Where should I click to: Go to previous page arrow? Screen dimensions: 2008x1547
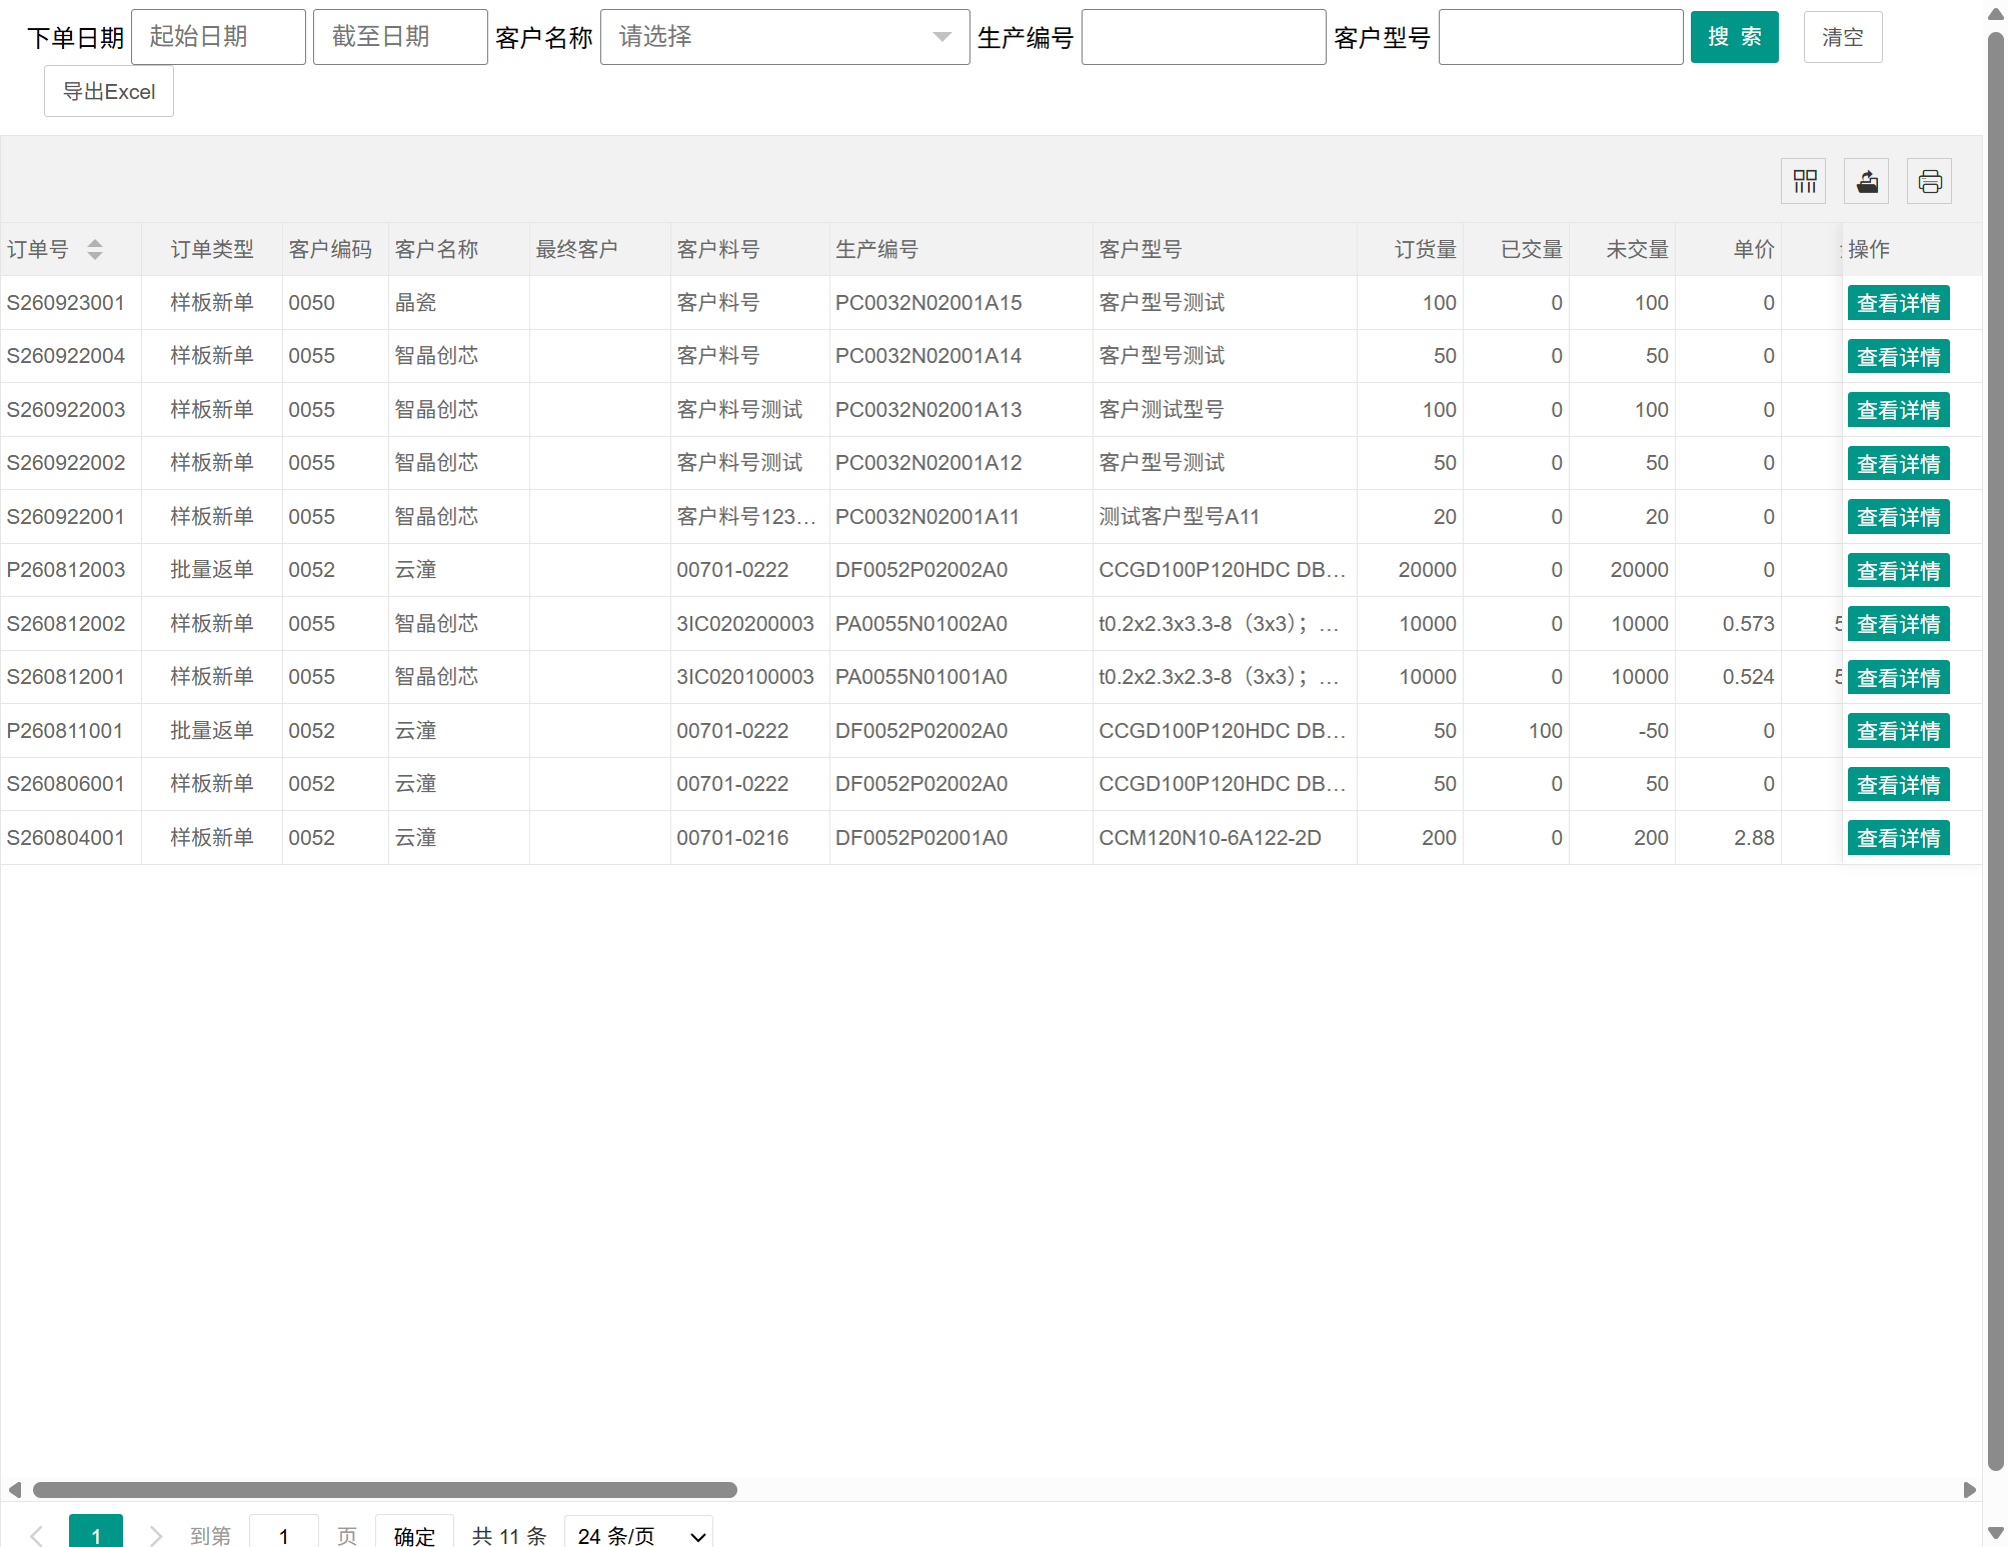click(x=37, y=1535)
